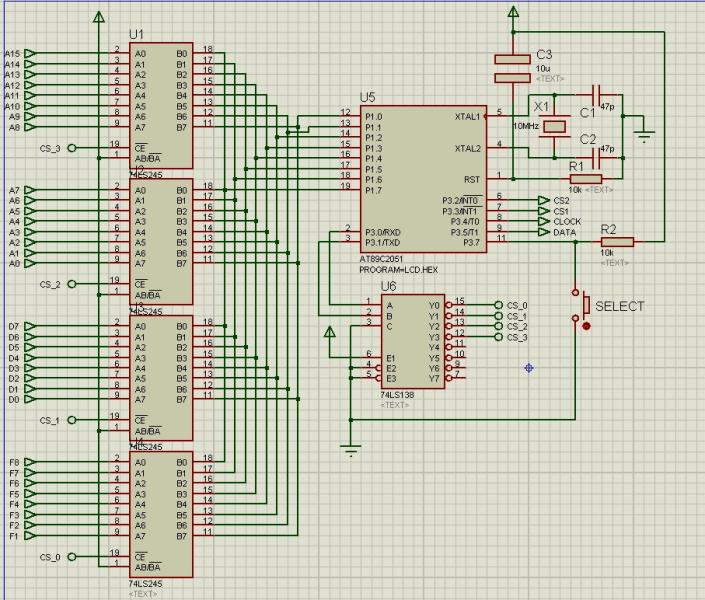Select the AT89C2051 microcontroller U5
Screen dimensions: 705x600
tap(422, 180)
